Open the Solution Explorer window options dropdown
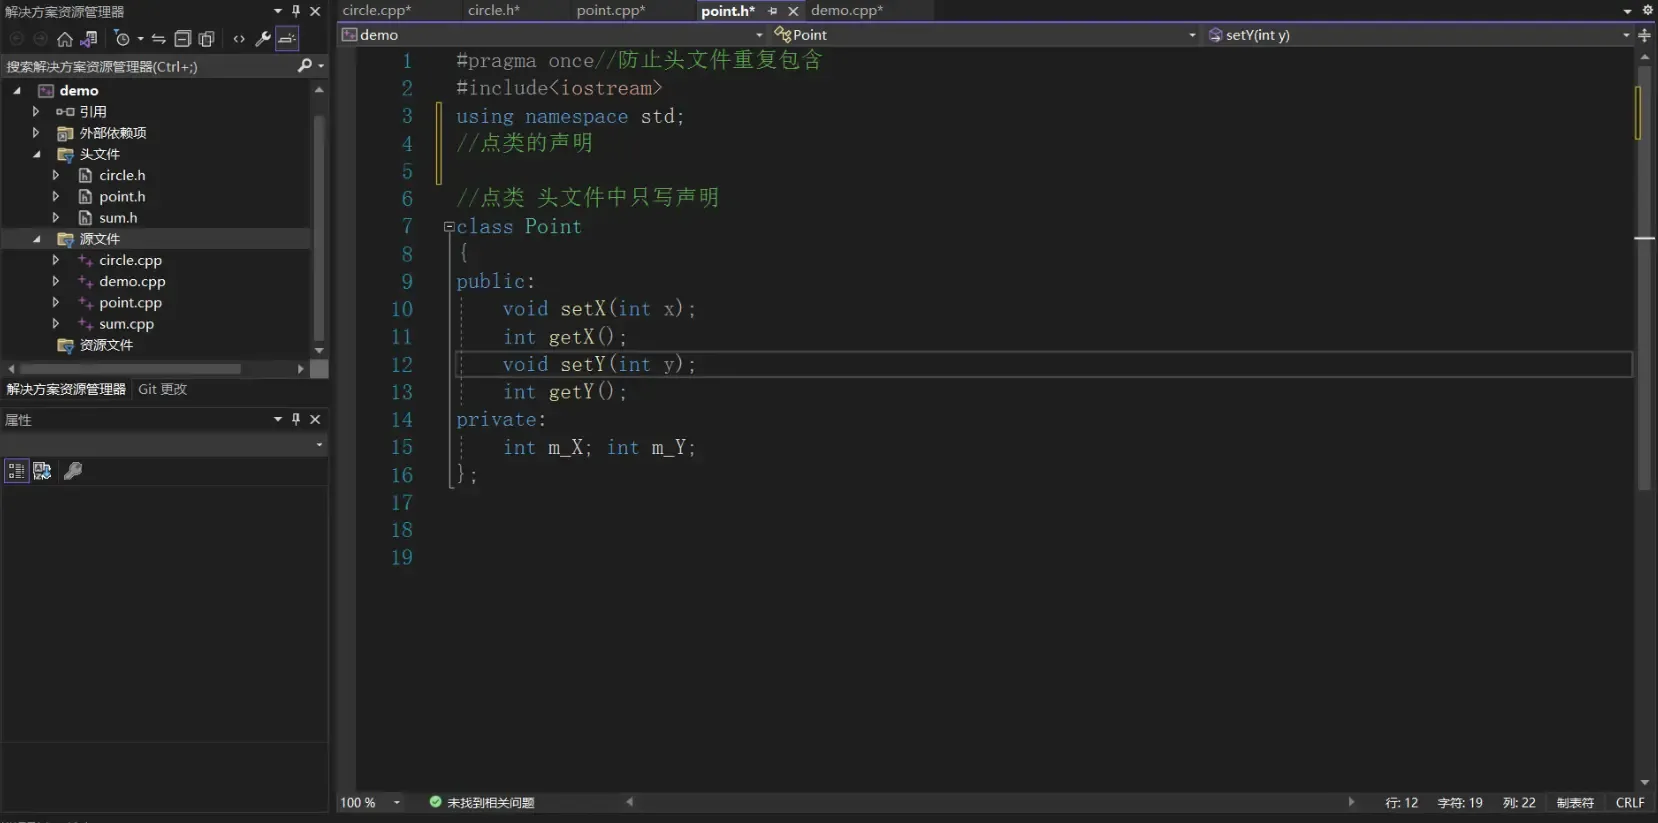1658x823 pixels. pos(278,11)
